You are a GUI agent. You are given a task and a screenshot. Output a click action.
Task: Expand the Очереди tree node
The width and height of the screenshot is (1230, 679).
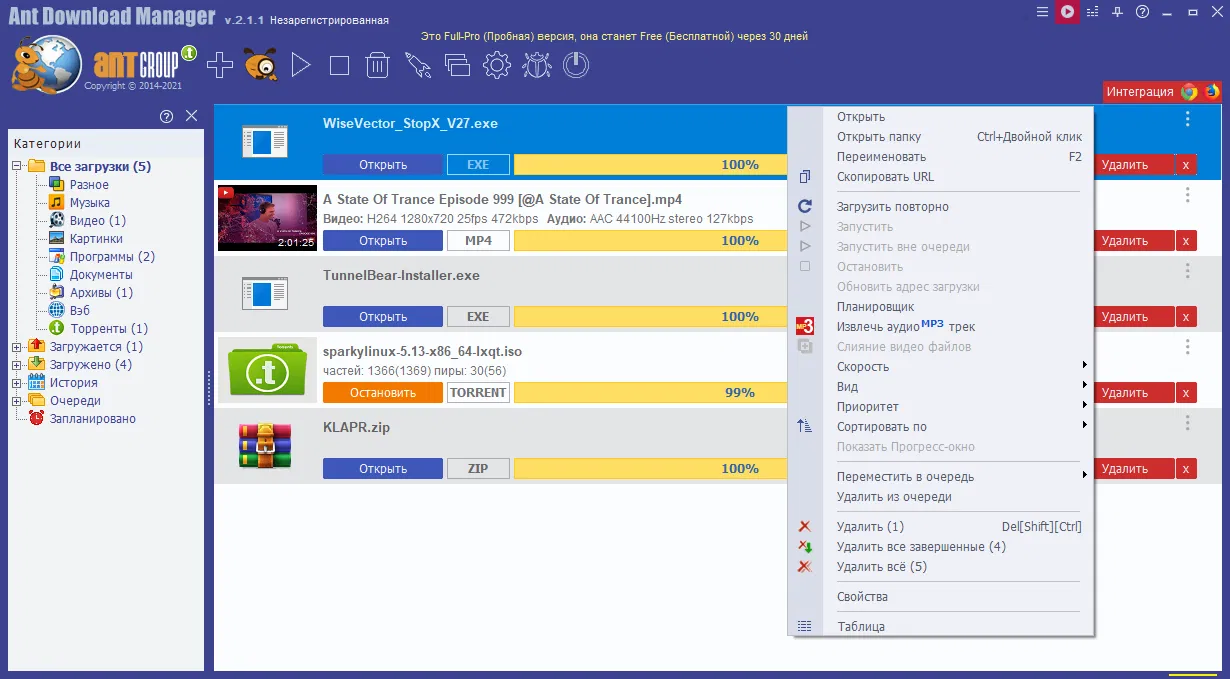click(x=17, y=401)
